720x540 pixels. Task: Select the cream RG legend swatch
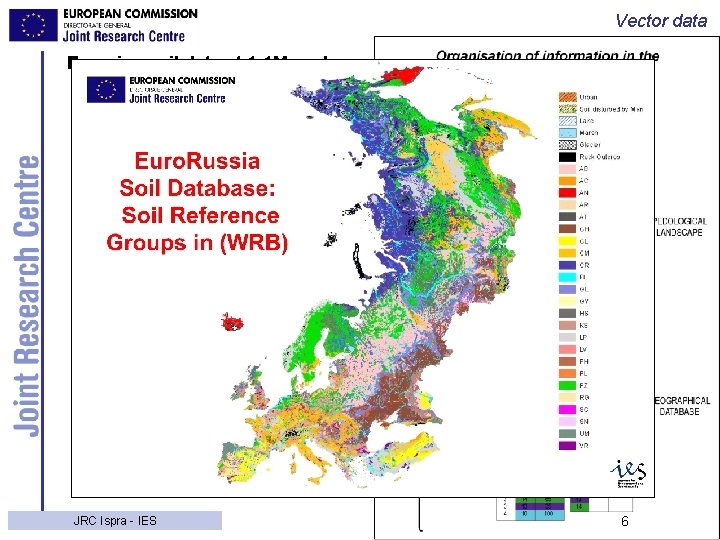tap(568, 397)
